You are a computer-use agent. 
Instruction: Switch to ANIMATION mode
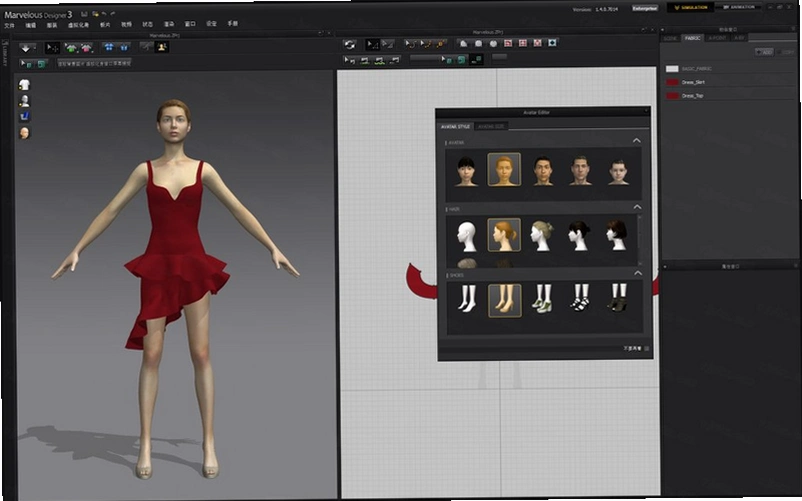point(739,7)
